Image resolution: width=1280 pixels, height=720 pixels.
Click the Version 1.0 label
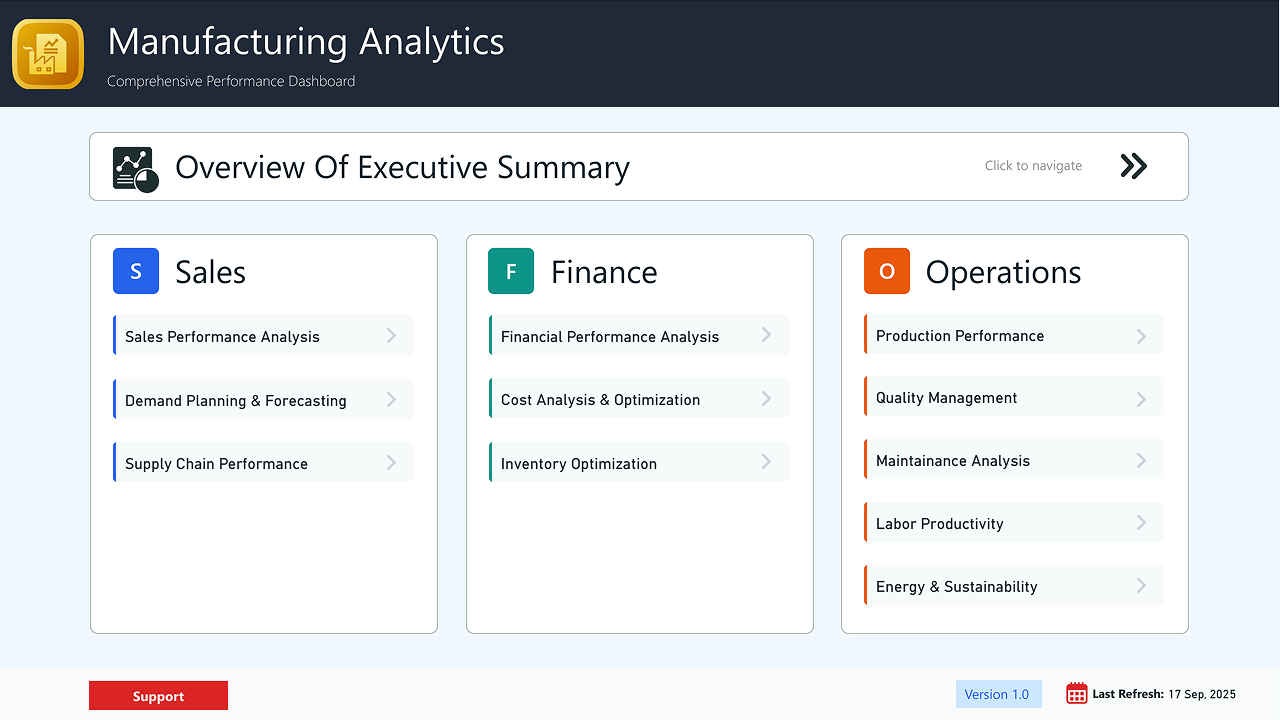click(x=997, y=694)
